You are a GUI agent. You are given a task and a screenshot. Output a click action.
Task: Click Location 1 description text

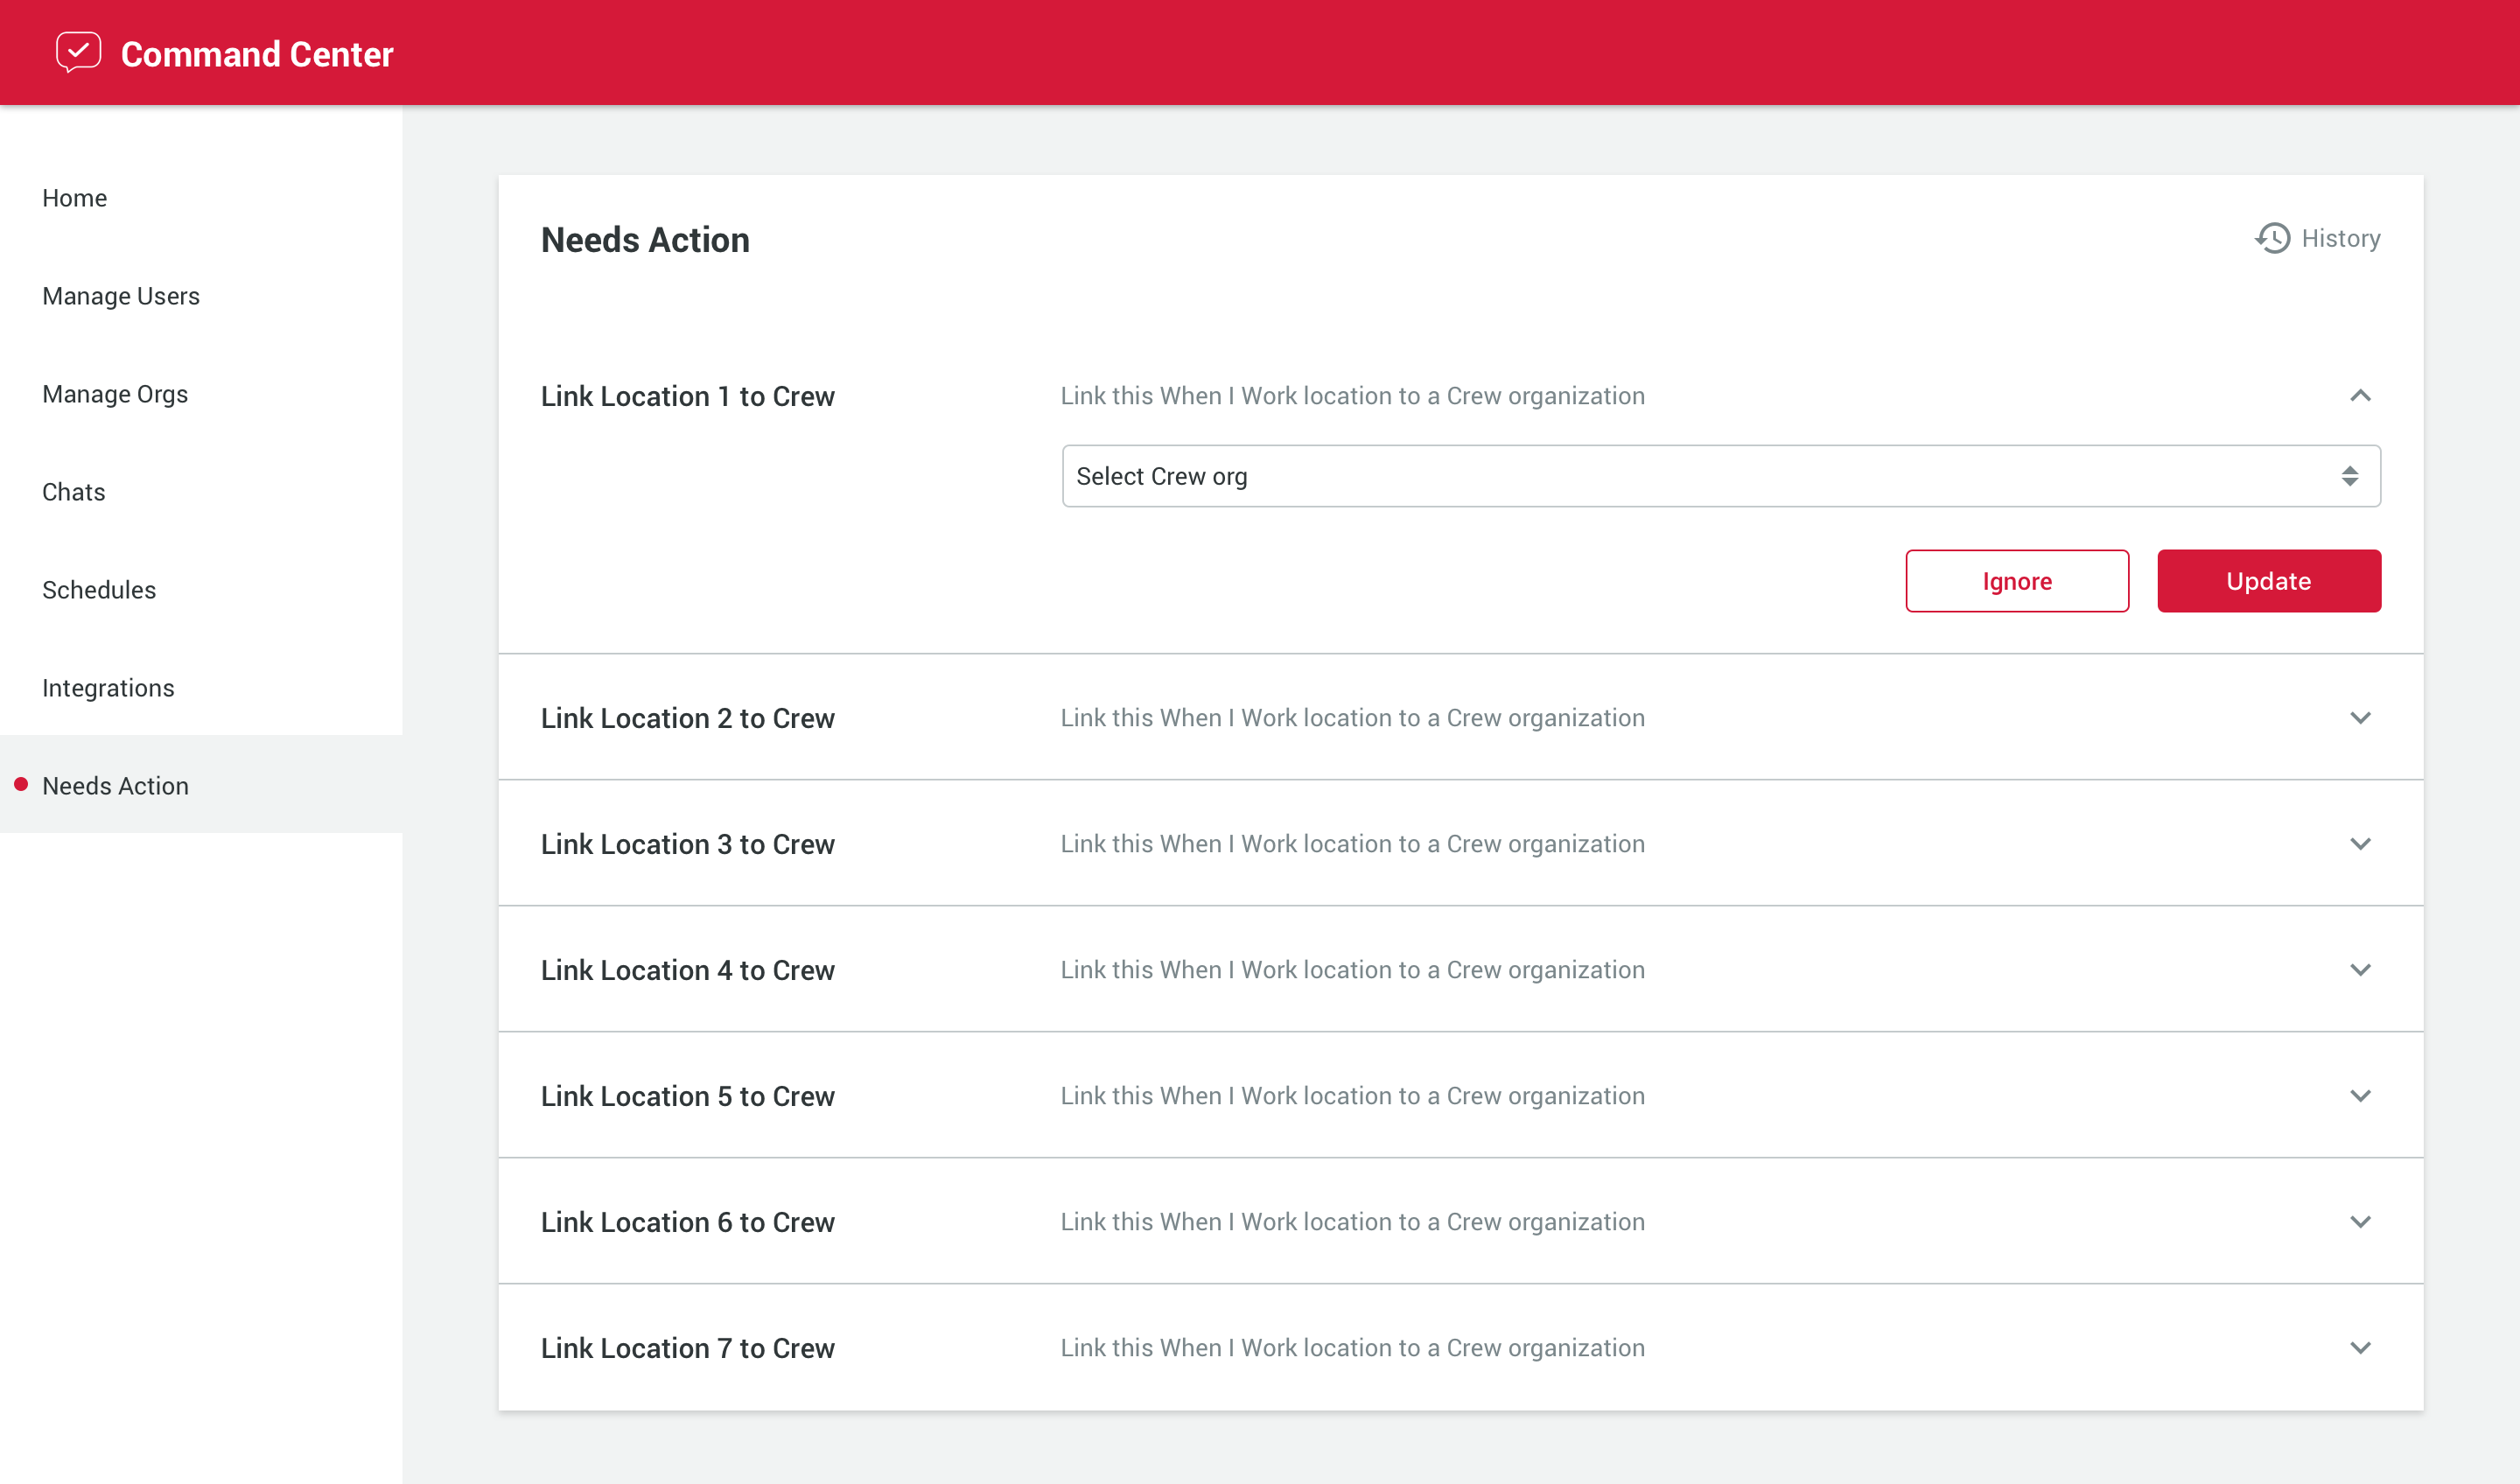tap(1352, 396)
